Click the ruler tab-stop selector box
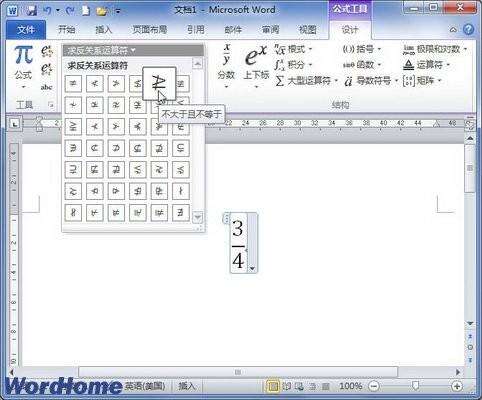This screenshot has width=482, height=400. (14, 124)
